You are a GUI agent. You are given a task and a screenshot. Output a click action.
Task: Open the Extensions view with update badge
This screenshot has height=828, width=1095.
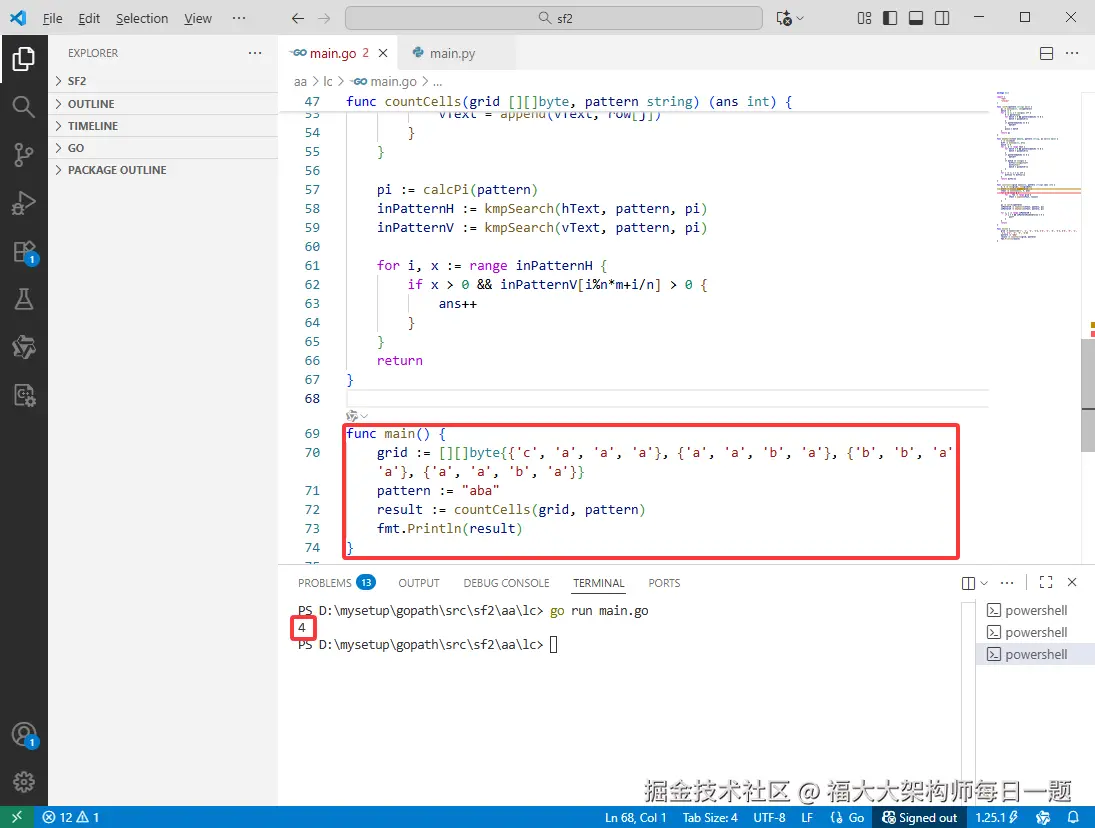tap(24, 252)
